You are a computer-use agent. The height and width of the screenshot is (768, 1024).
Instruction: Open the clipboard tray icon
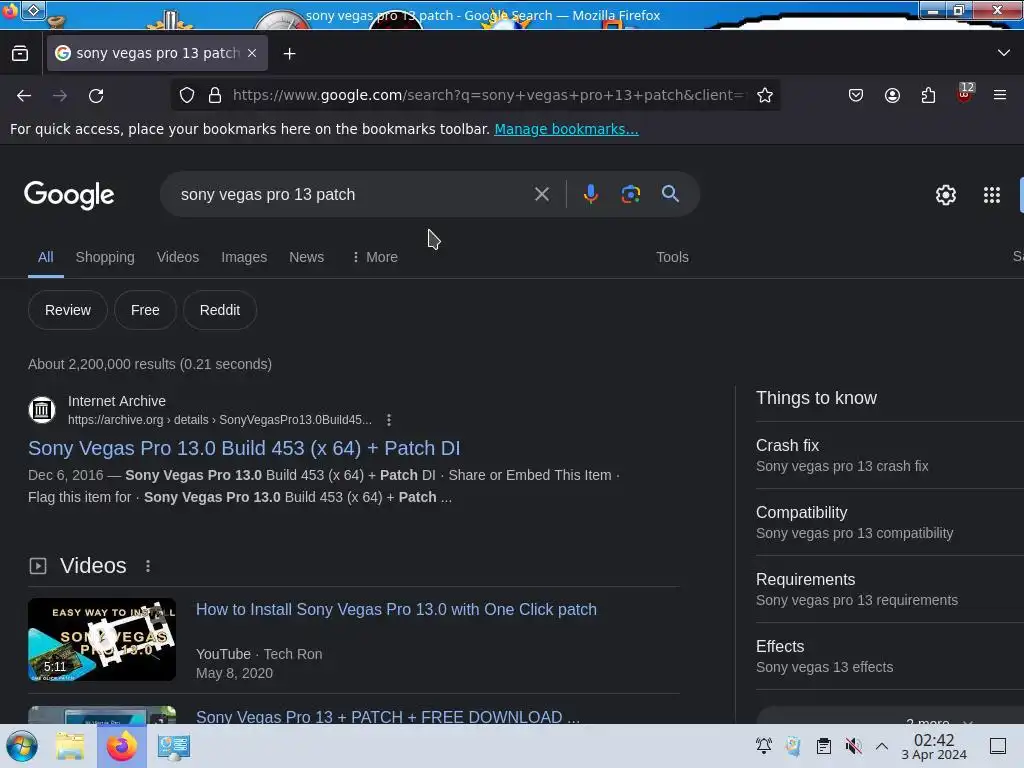(824, 746)
